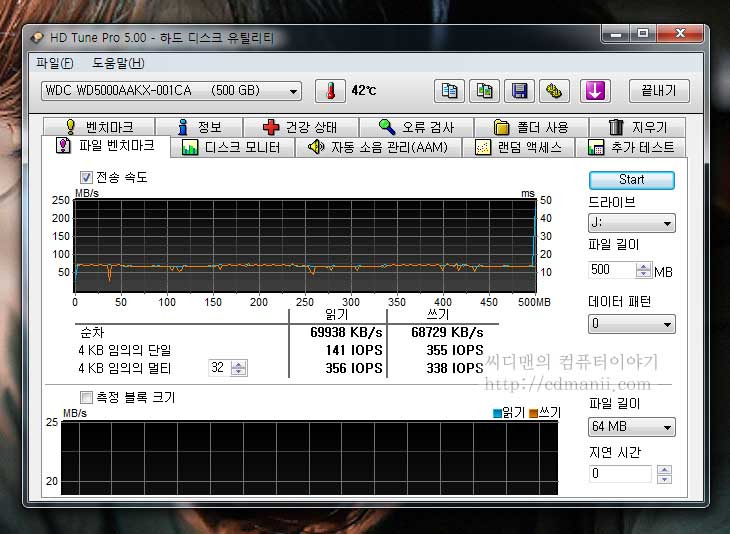The height and width of the screenshot is (534, 730).
Task: Click the queue depth 32 field
Action: click(219, 368)
